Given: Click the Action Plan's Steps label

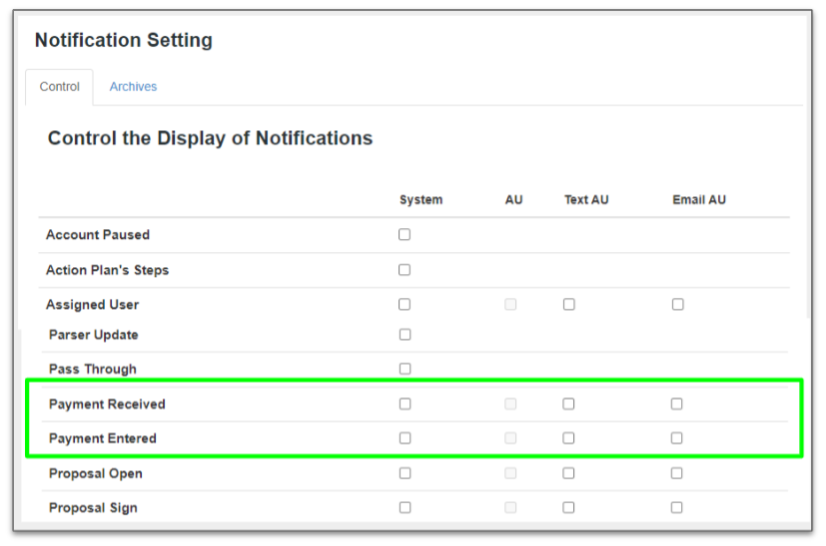Looking at the screenshot, I should (107, 270).
